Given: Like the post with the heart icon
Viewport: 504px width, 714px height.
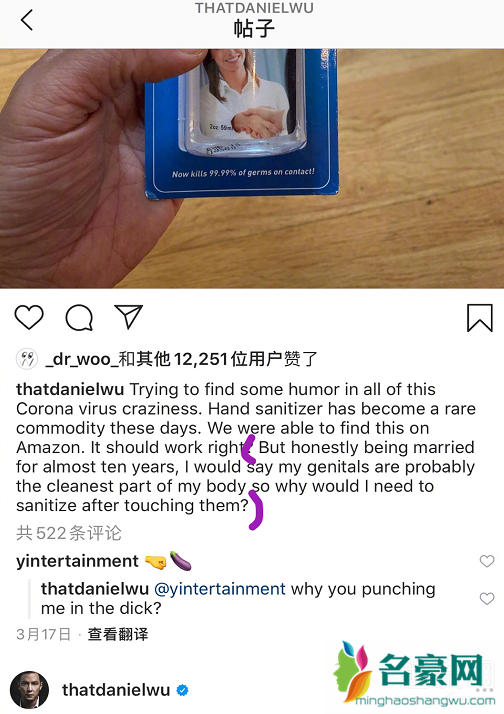Looking at the screenshot, I should [x=29, y=317].
